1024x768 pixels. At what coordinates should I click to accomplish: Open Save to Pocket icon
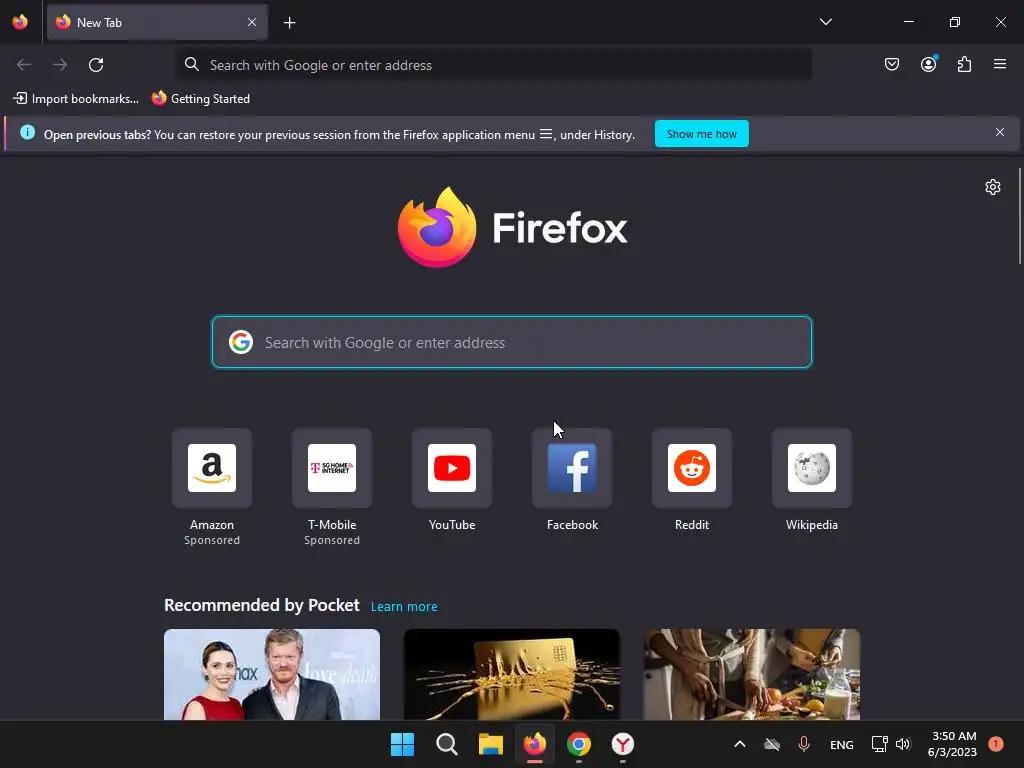(x=891, y=64)
